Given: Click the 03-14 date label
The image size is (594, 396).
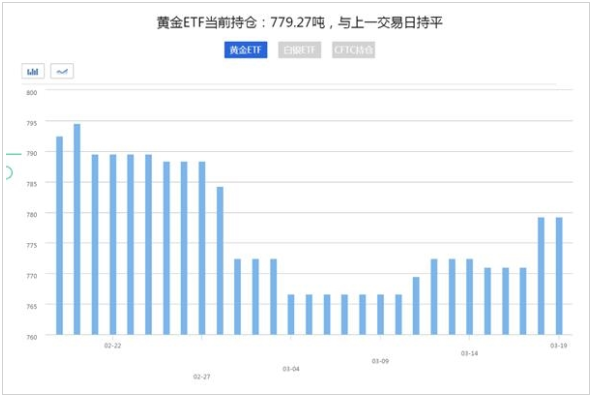Looking at the screenshot, I should (x=469, y=353).
